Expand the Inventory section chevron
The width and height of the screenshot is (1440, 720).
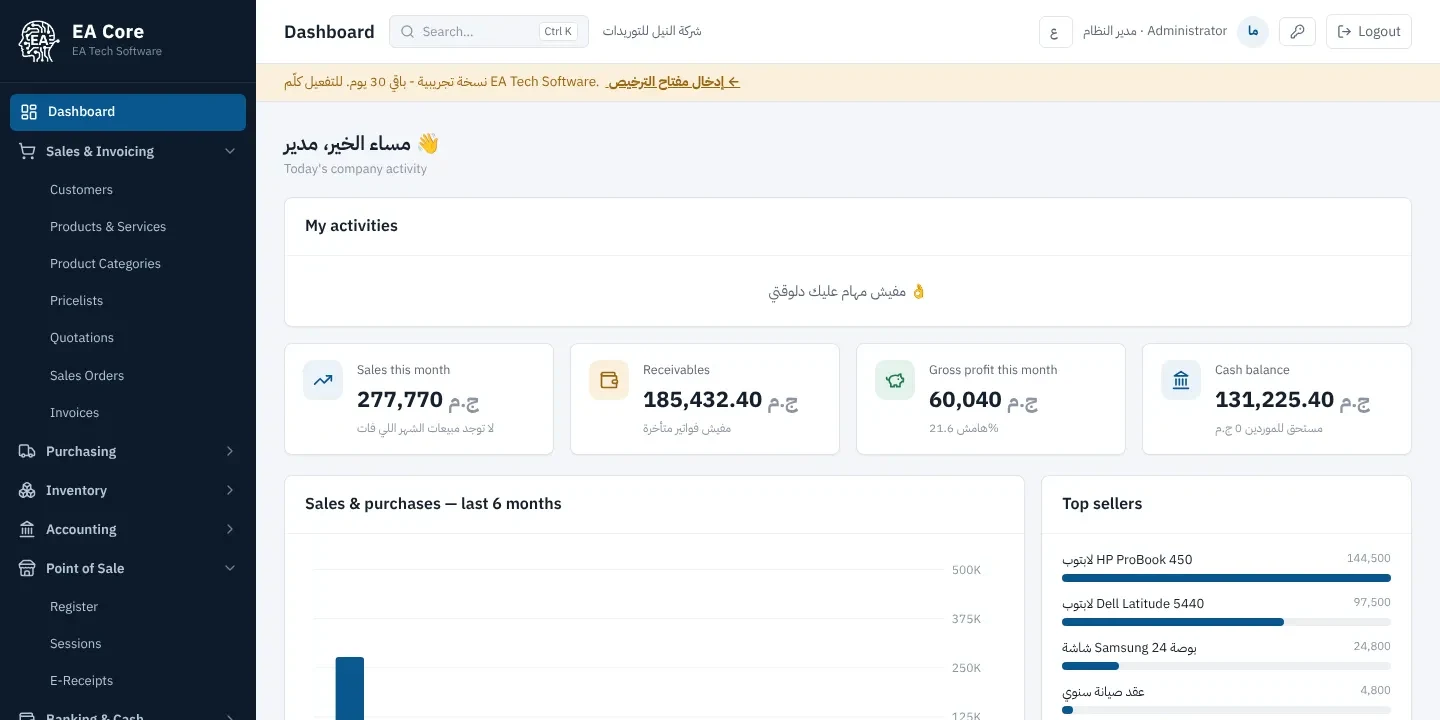(x=230, y=490)
